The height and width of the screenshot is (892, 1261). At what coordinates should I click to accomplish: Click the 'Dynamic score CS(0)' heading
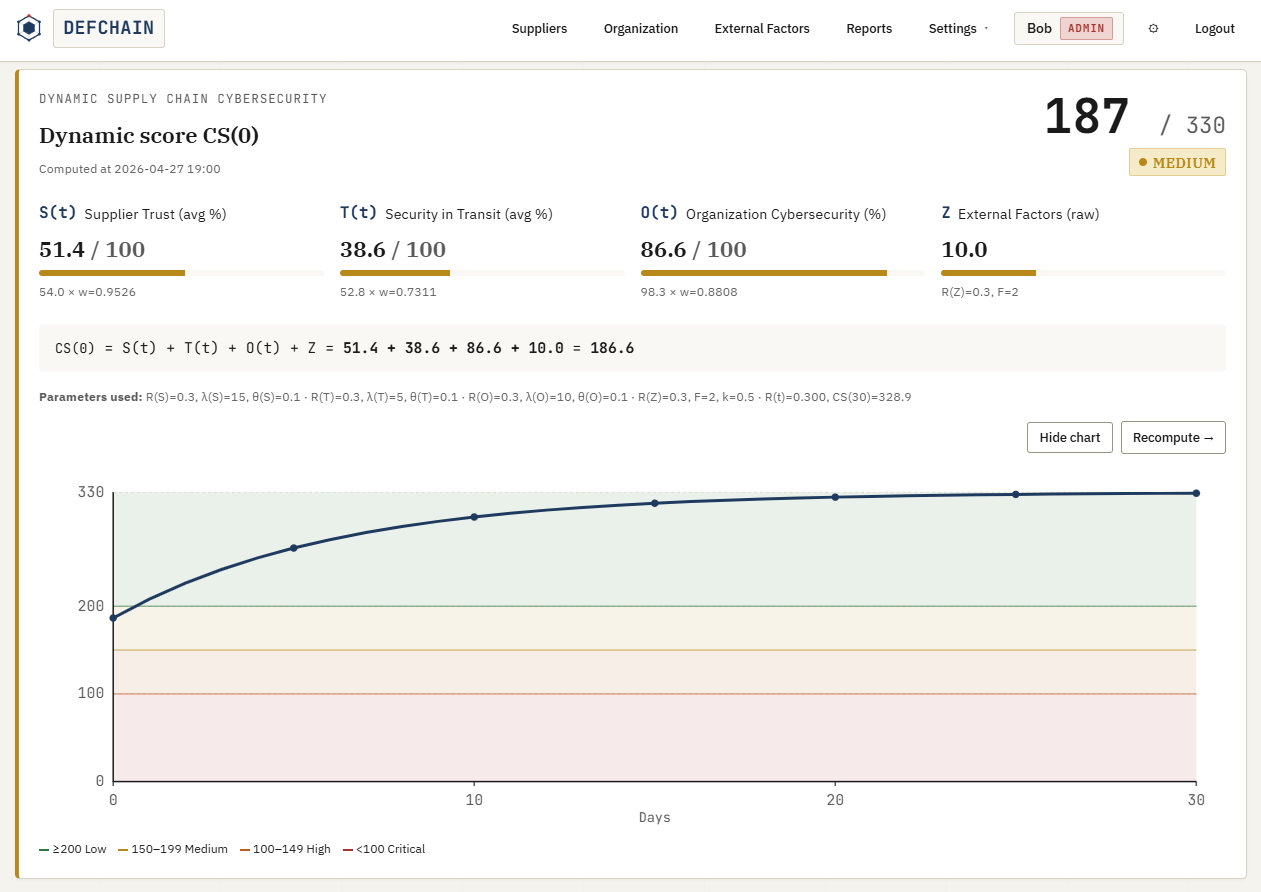tap(149, 136)
